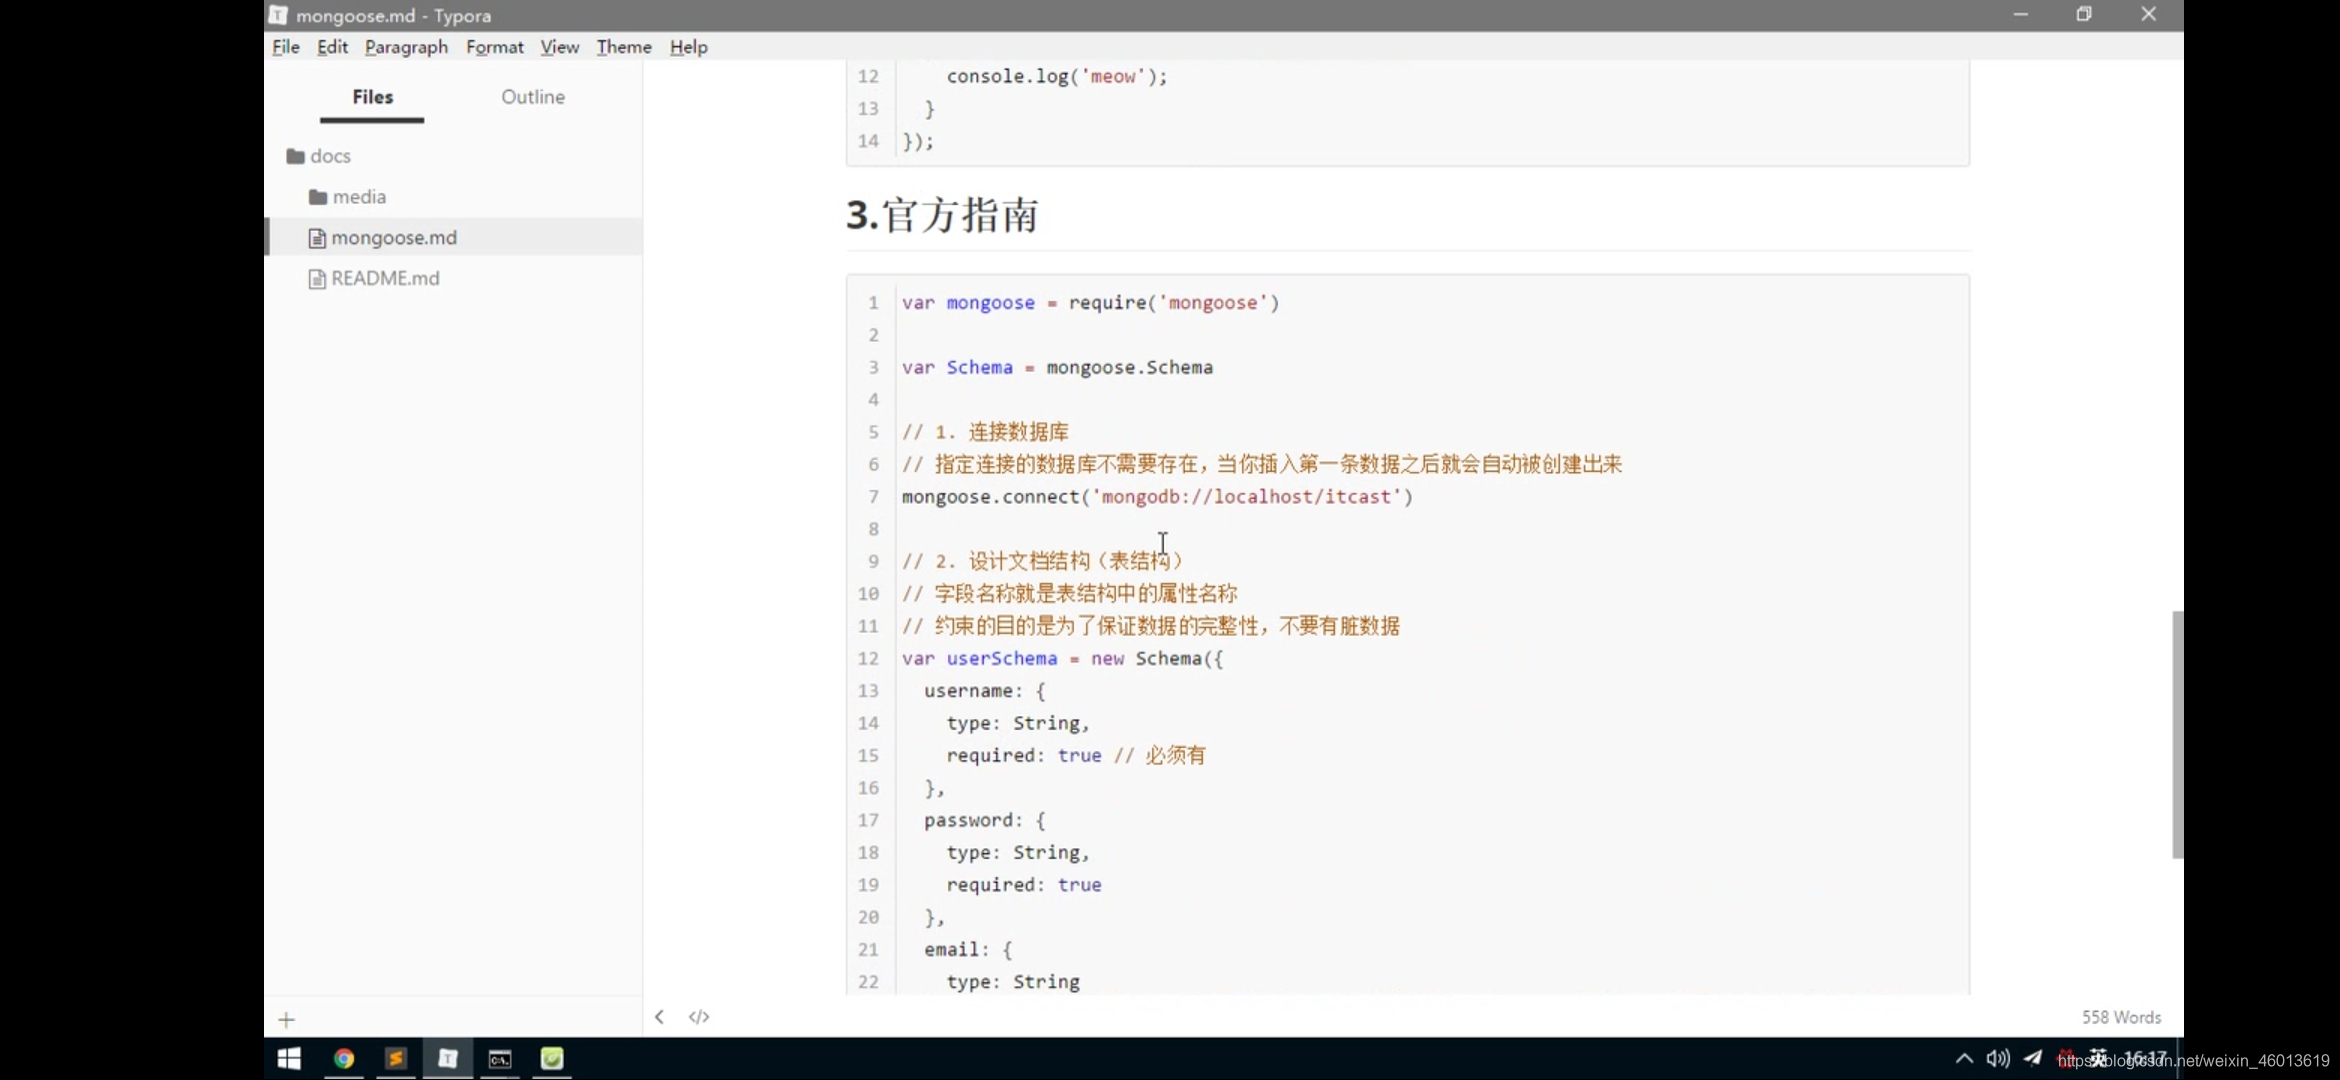Viewport: 2340px width, 1080px height.
Task: Click the View menu item
Action: coord(558,46)
